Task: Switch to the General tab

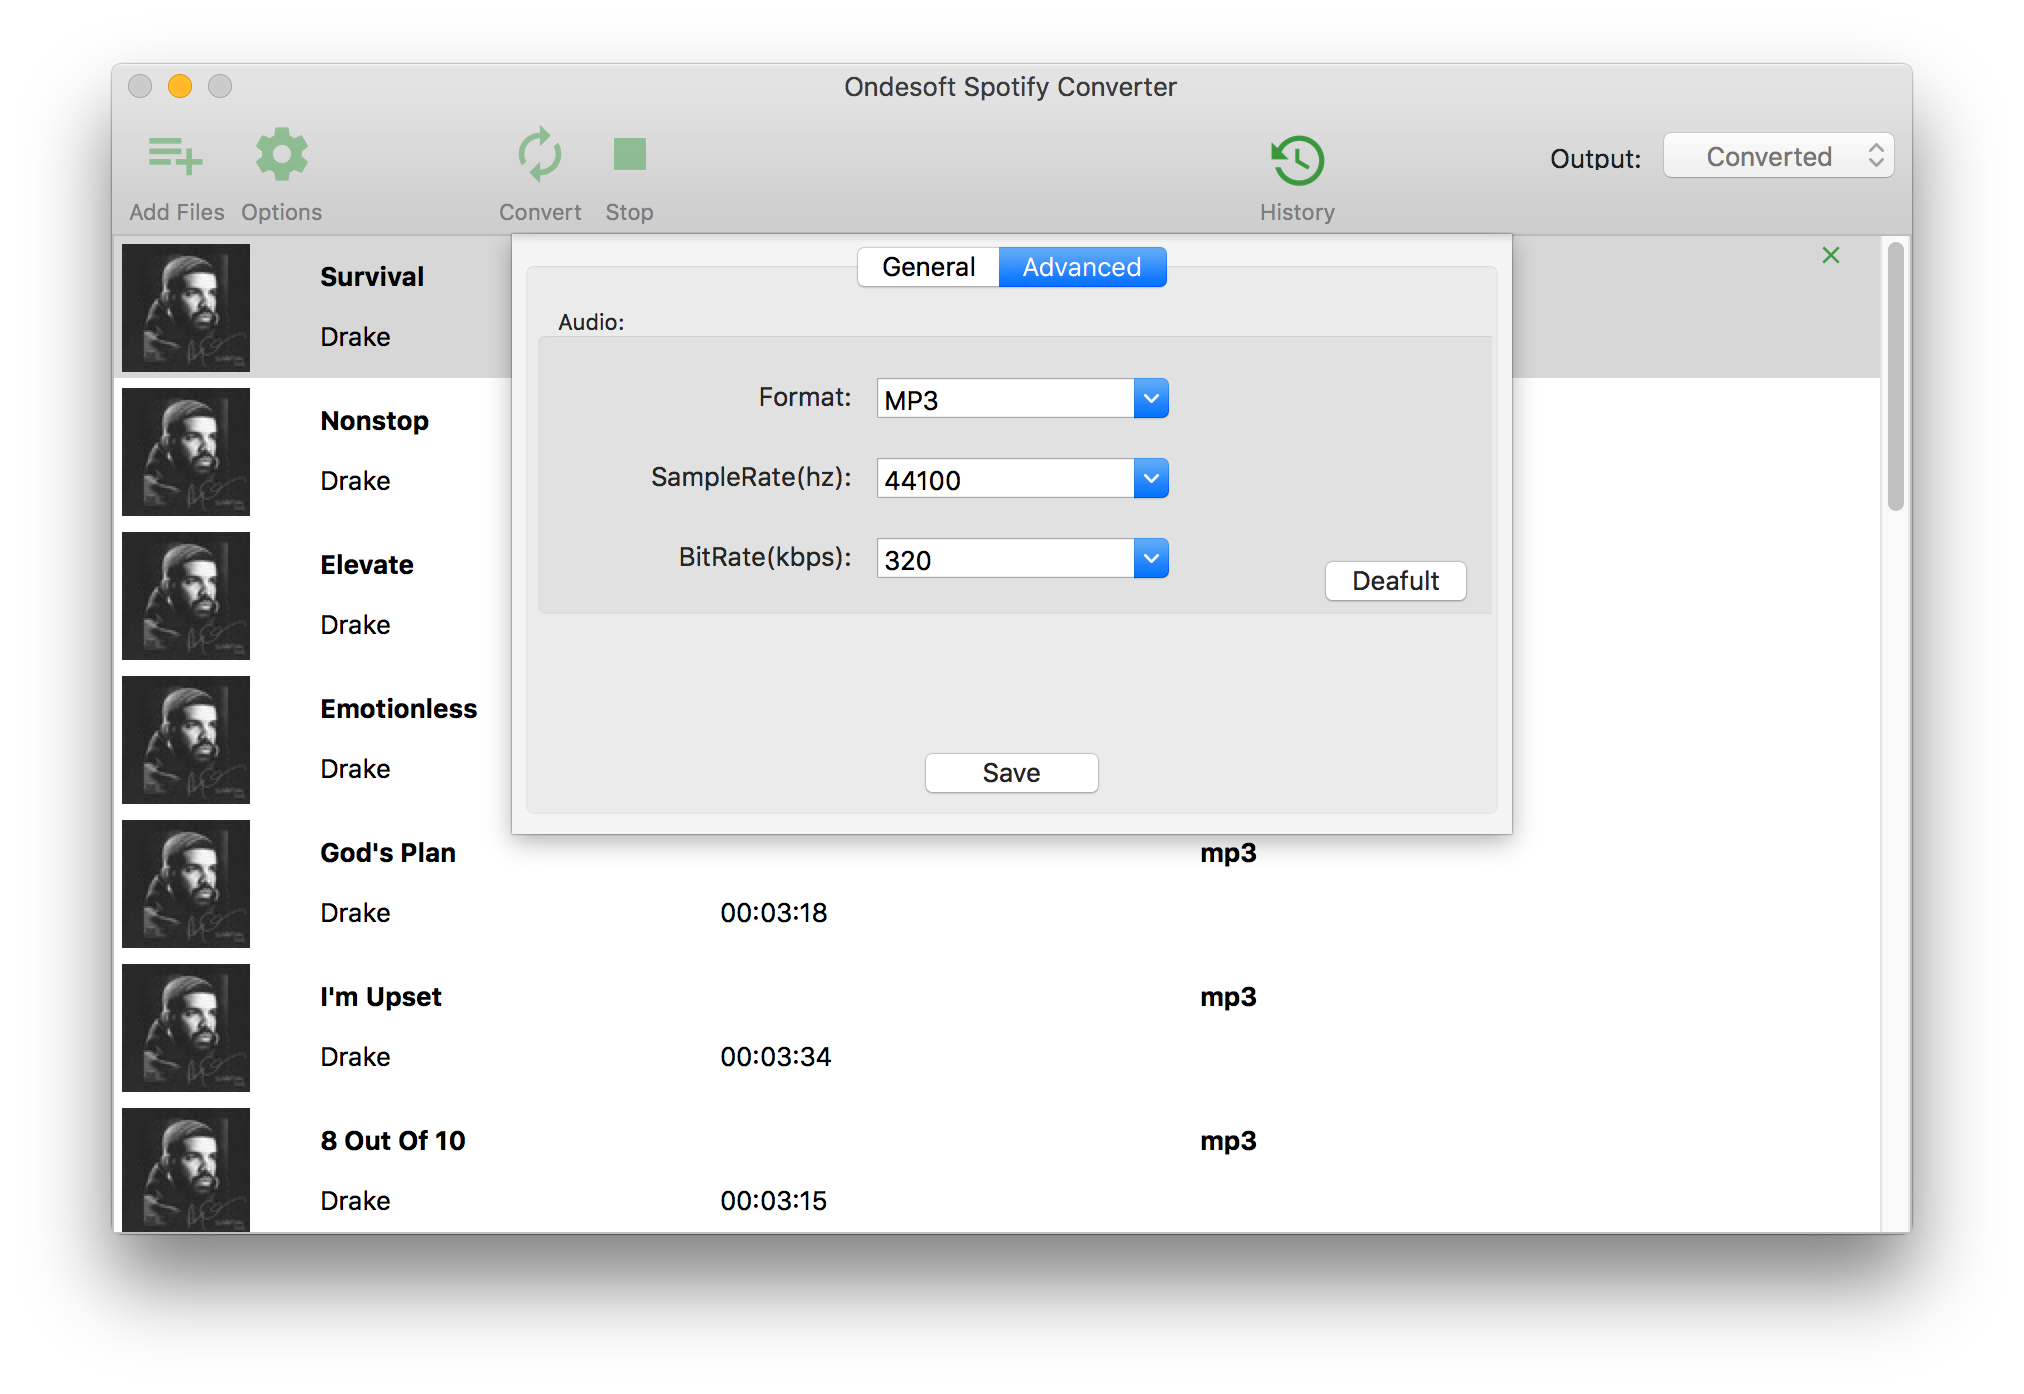Action: click(926, 266)
